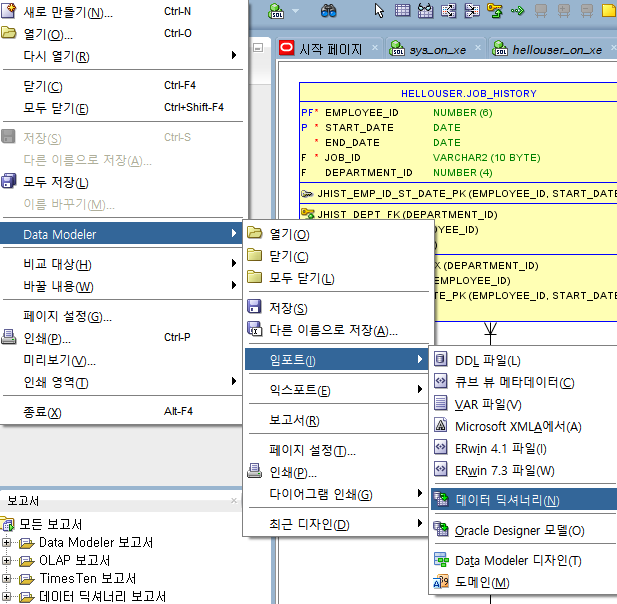
Task: Expand the 다시 열기(R) submenu
Action: pos(122,56)
